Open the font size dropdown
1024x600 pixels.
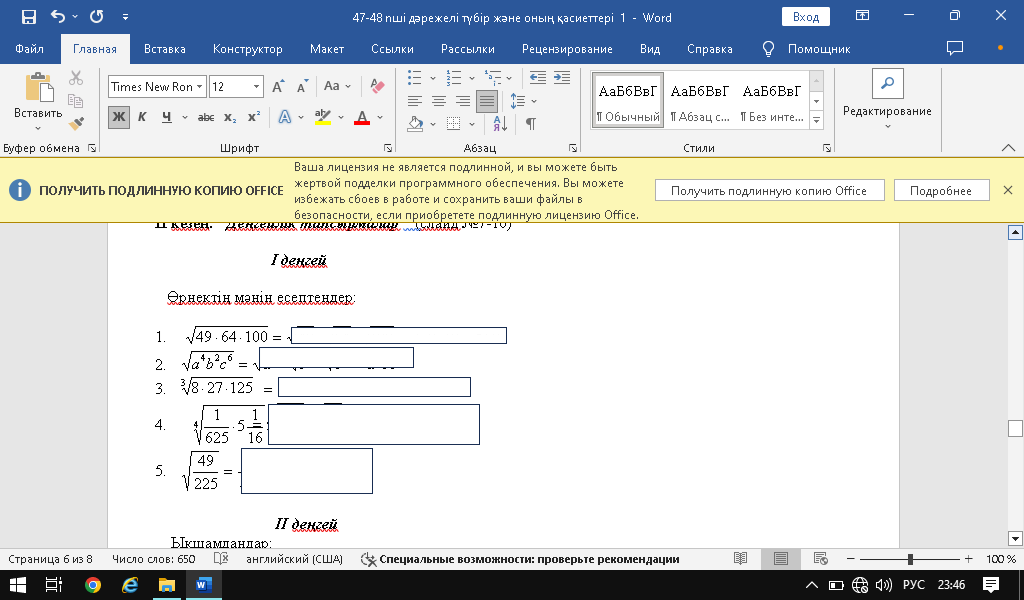[x=257, y=87]
